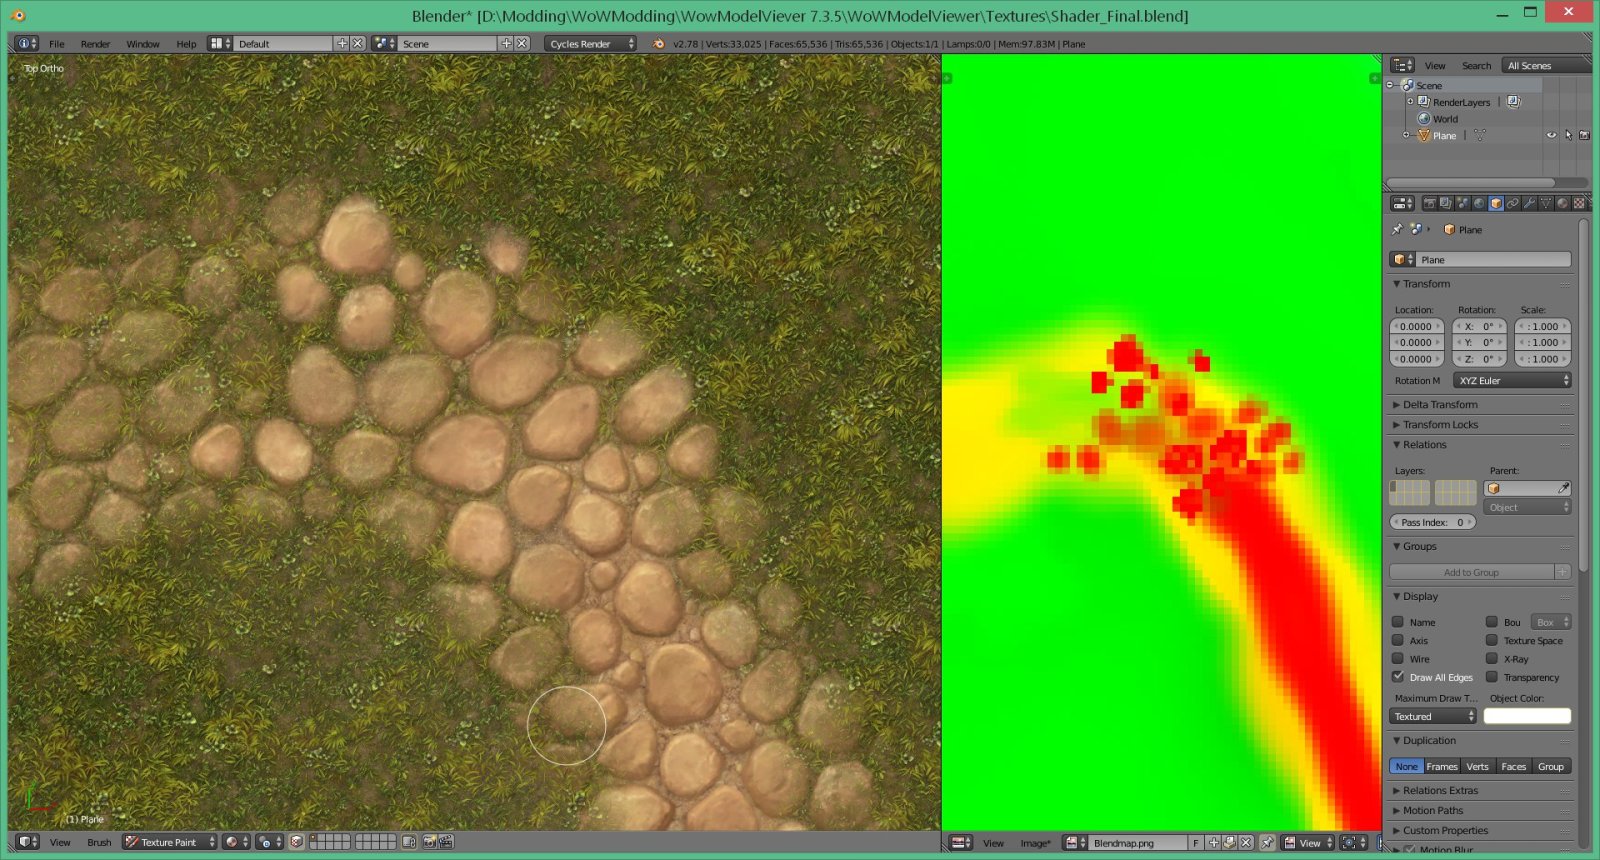
Task: Open XYZ Euler rotation mode dropdown
Action: coord(1512,380)
